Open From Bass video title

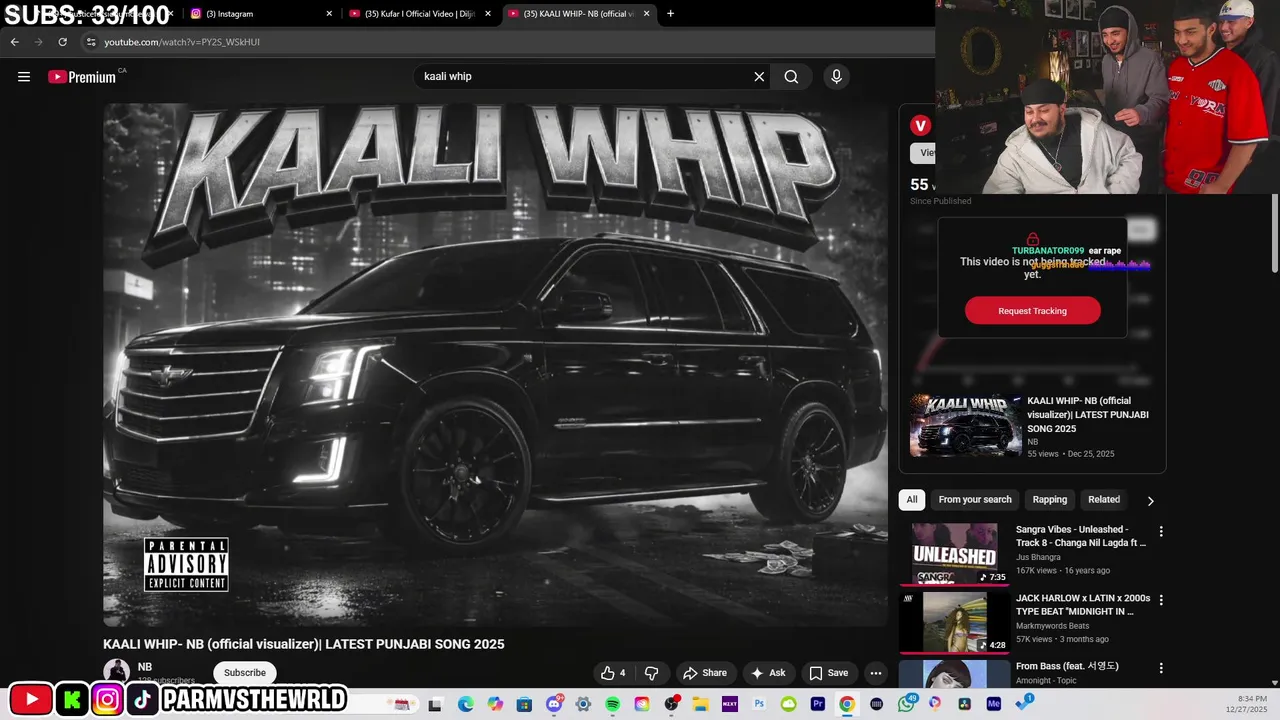pyautogui.click(x=1067, y=666)
